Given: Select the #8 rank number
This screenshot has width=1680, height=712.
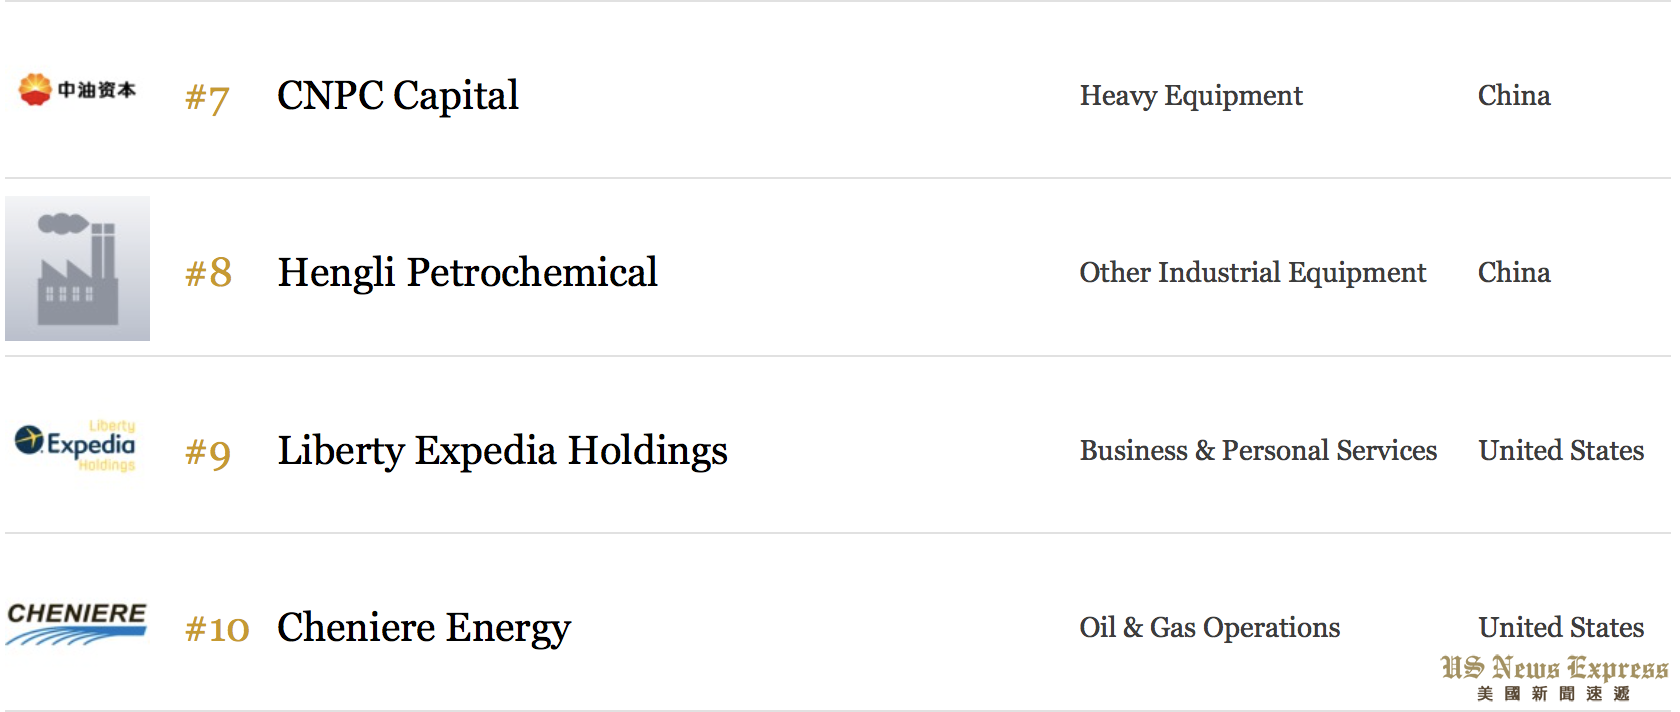Looking at the screenshot, I should (208, 273).
